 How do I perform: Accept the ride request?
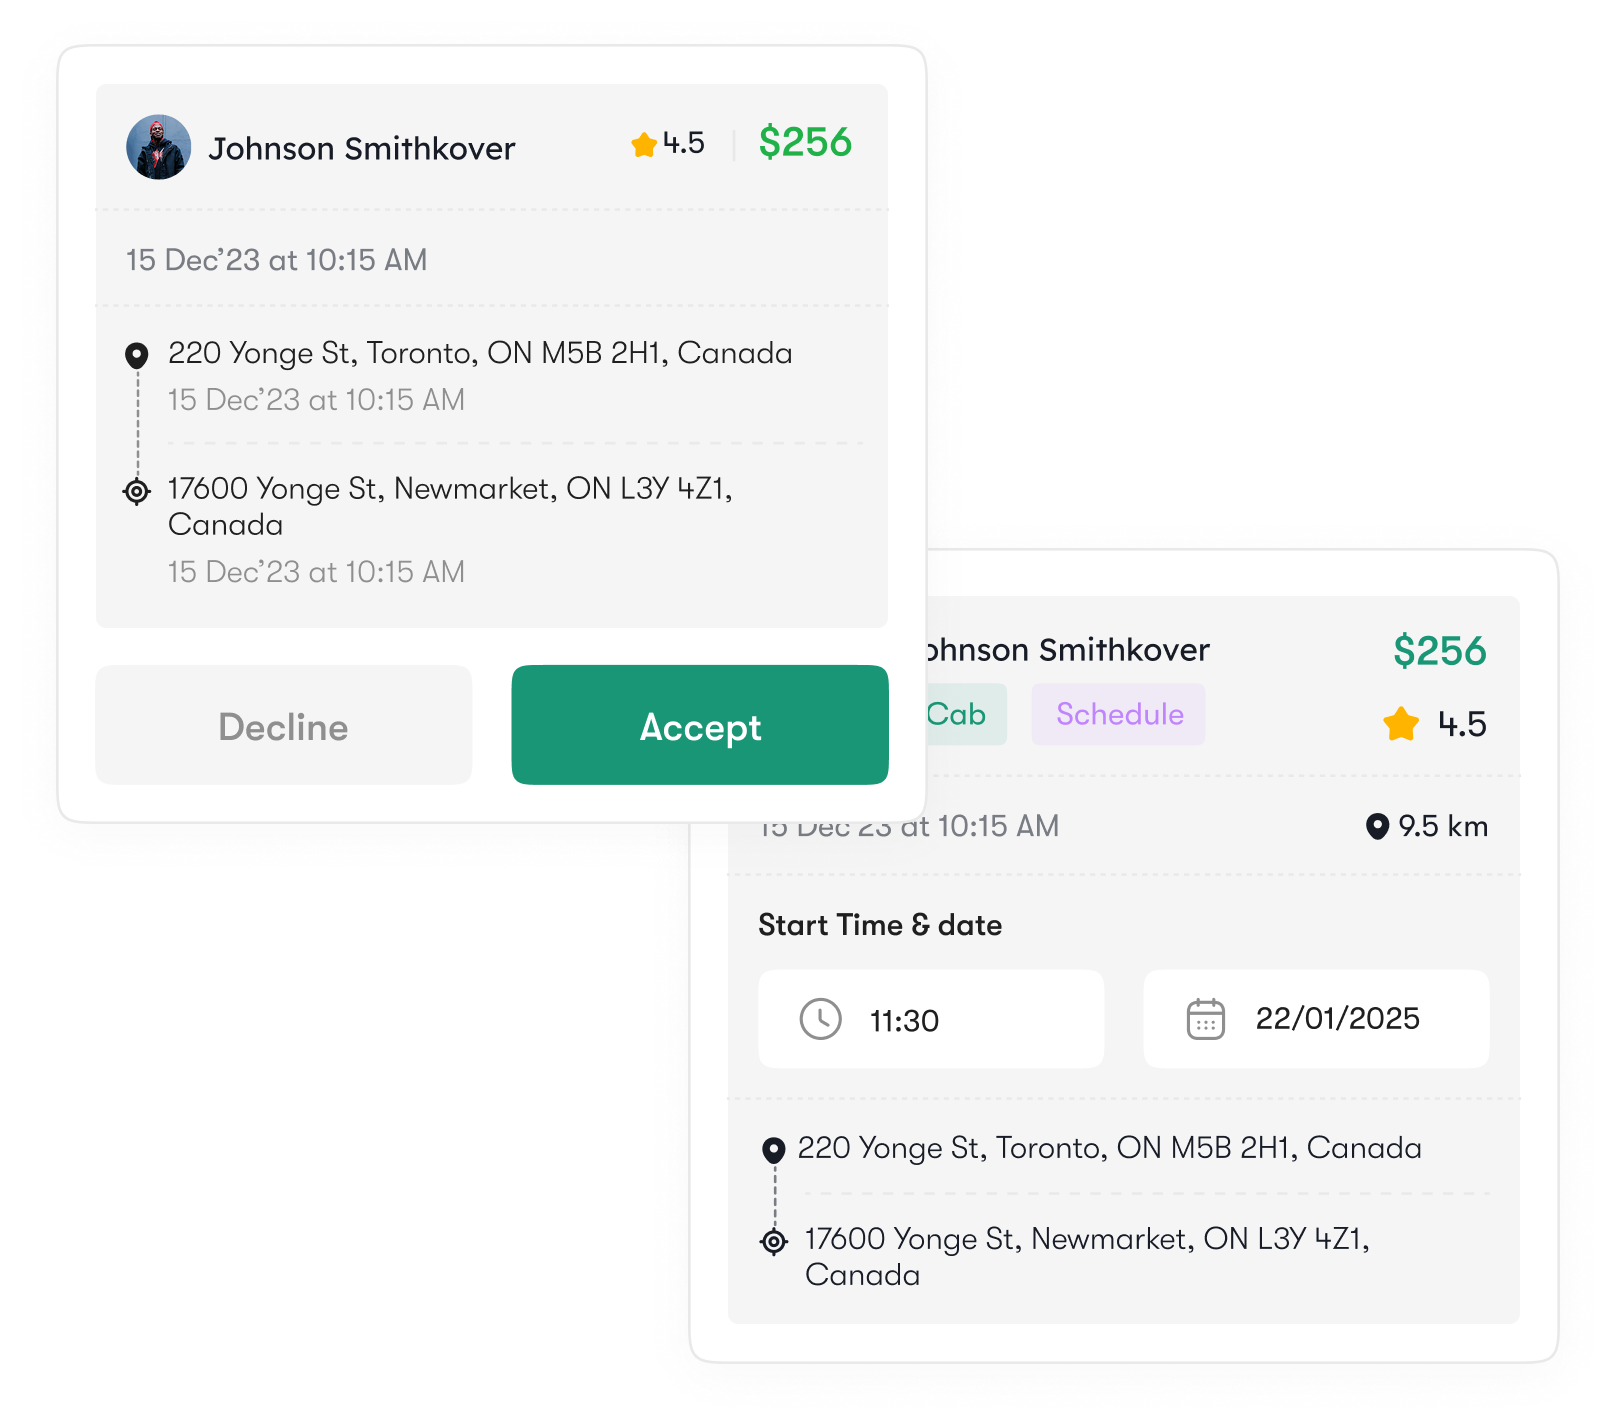(x=700, y=725)
